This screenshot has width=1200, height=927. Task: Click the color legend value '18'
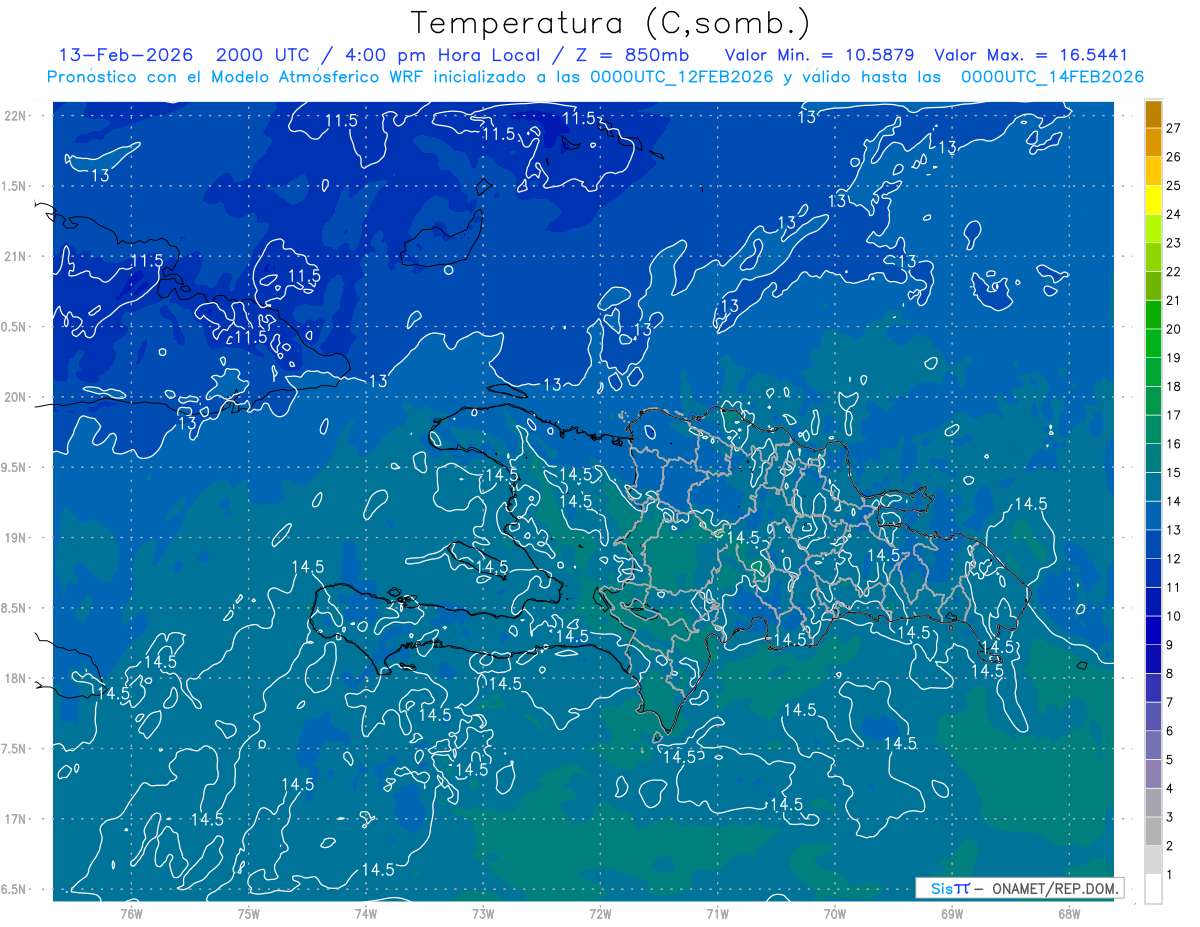pyautogui.click(x=1175, y=386)
